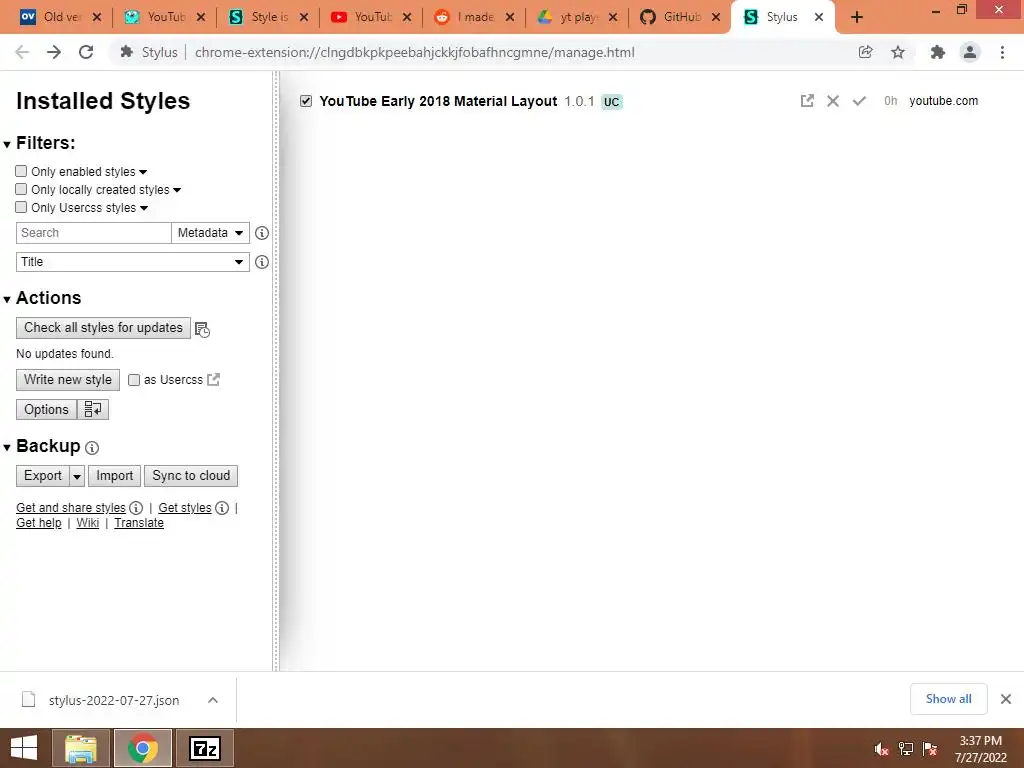The width and height of the screenshot is (1024, 768).
Task: Open the Chrome profile avatar
Action: tap(970, 52)
